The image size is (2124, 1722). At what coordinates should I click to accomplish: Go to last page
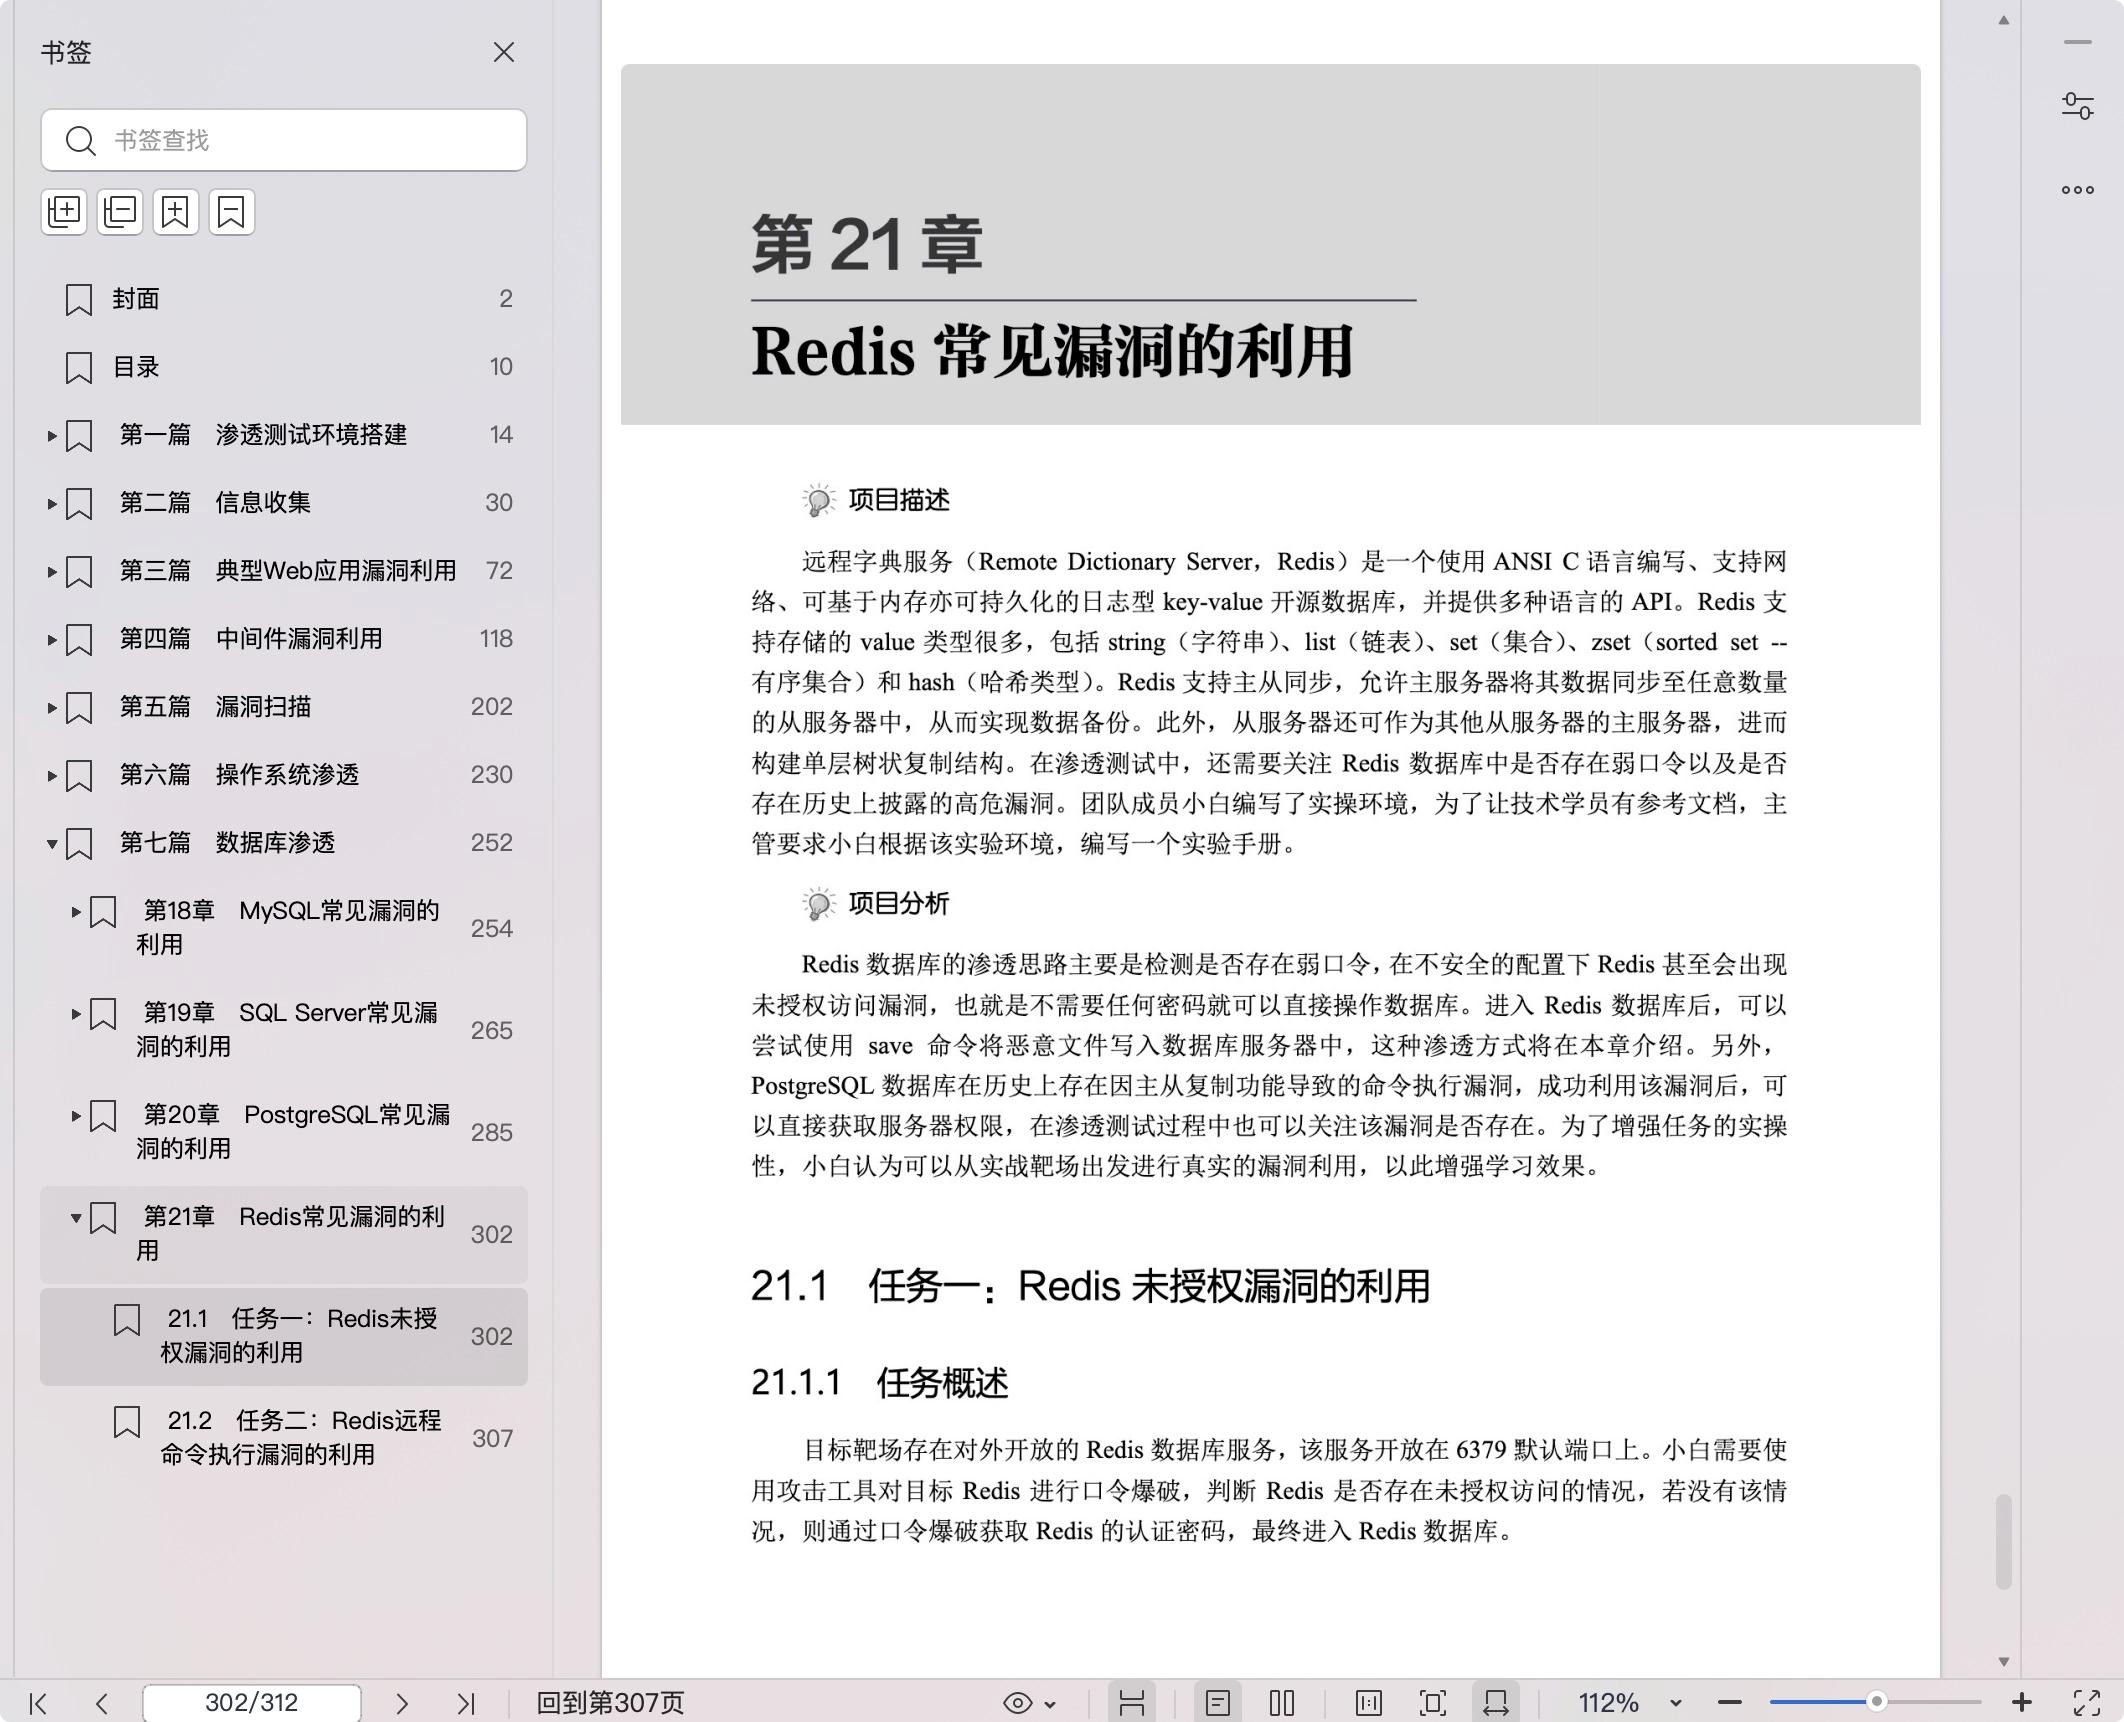click(465, 1703)
